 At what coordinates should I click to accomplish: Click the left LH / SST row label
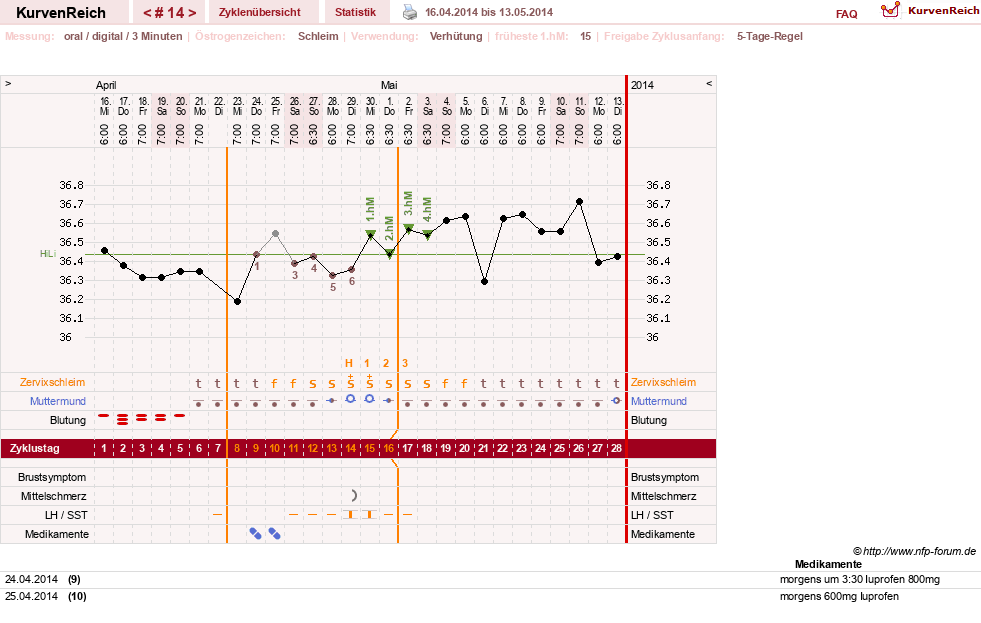(66, 515)
